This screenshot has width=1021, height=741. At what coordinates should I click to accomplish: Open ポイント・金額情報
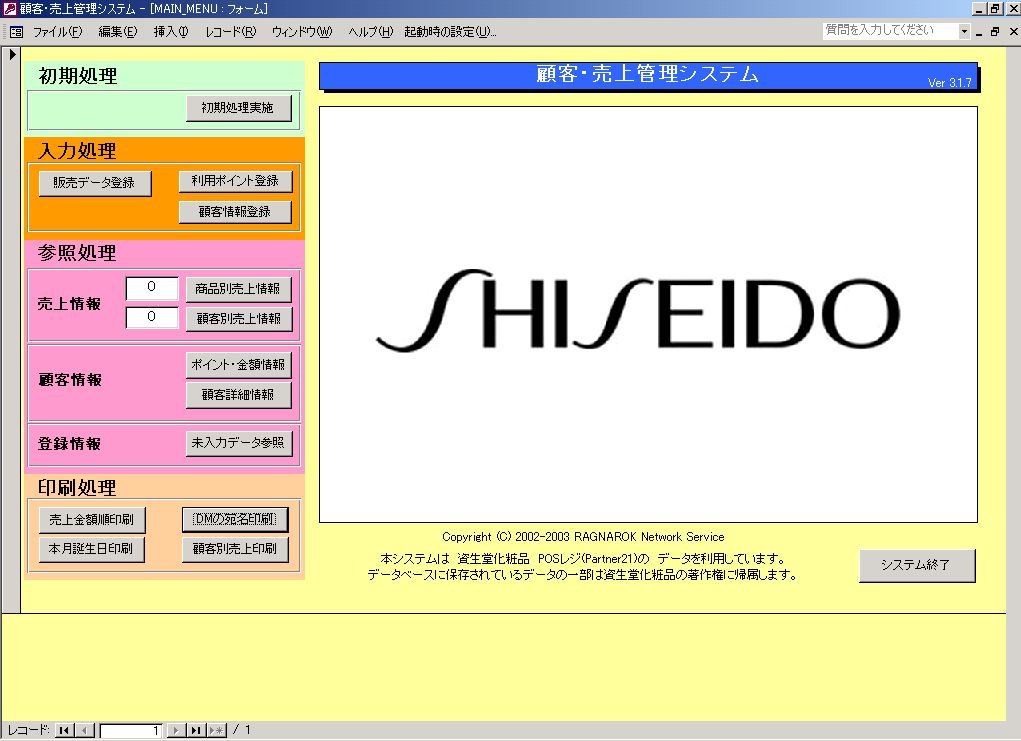[238, 365]
